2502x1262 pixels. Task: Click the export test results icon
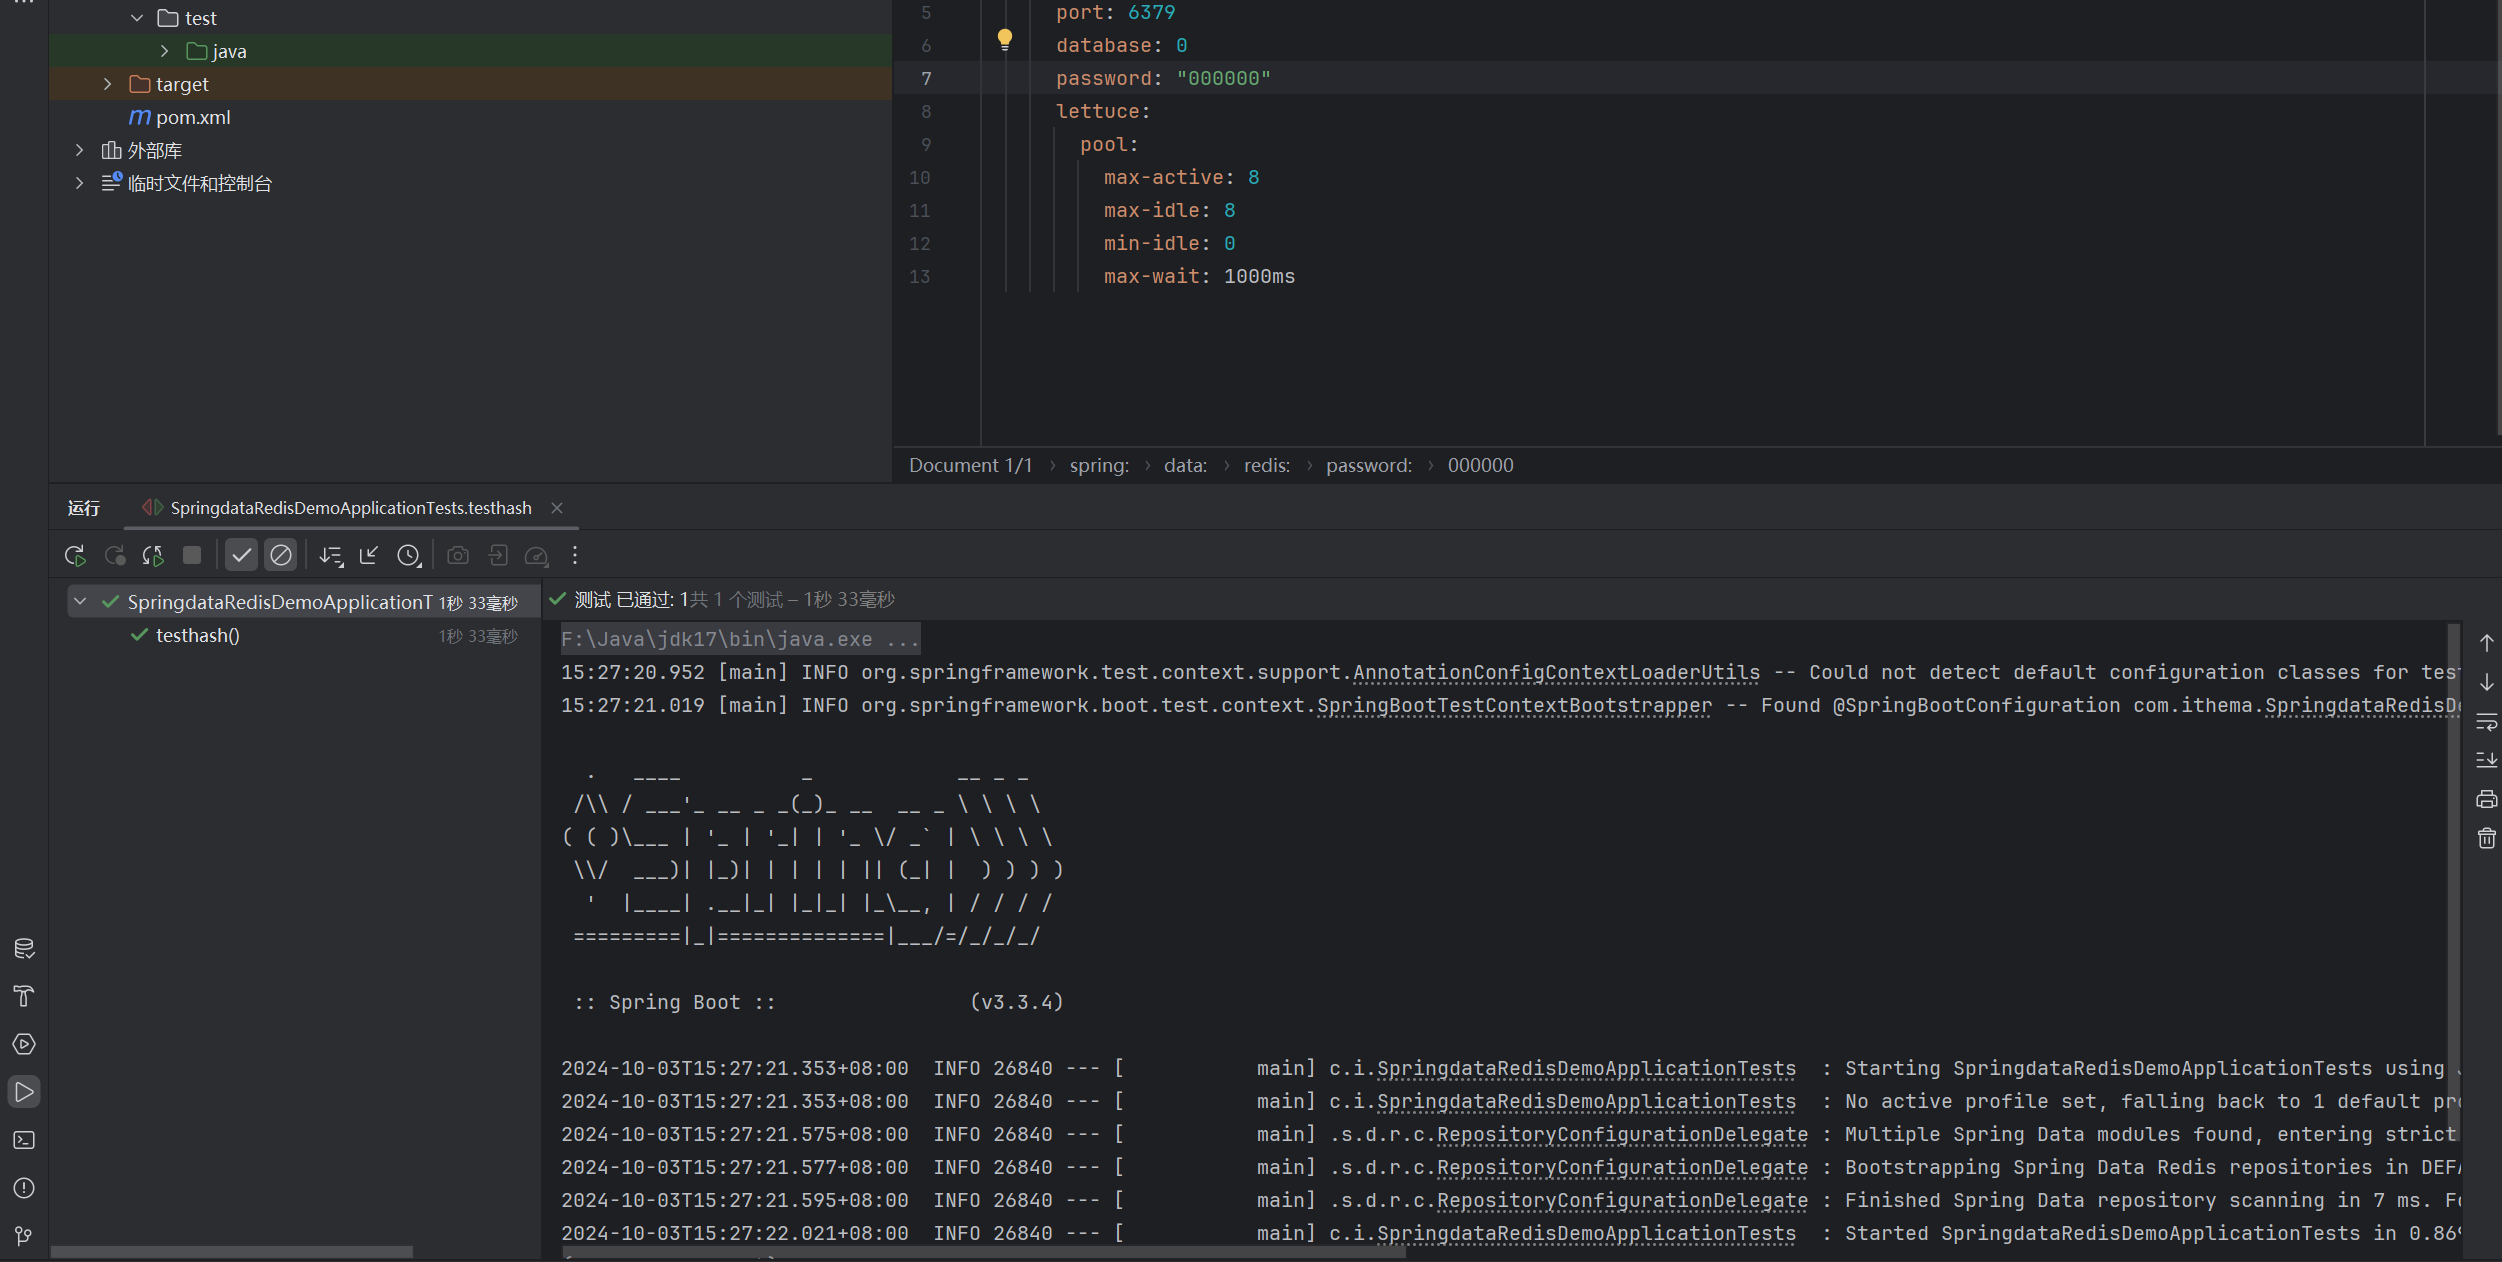[x=499, y=555]
